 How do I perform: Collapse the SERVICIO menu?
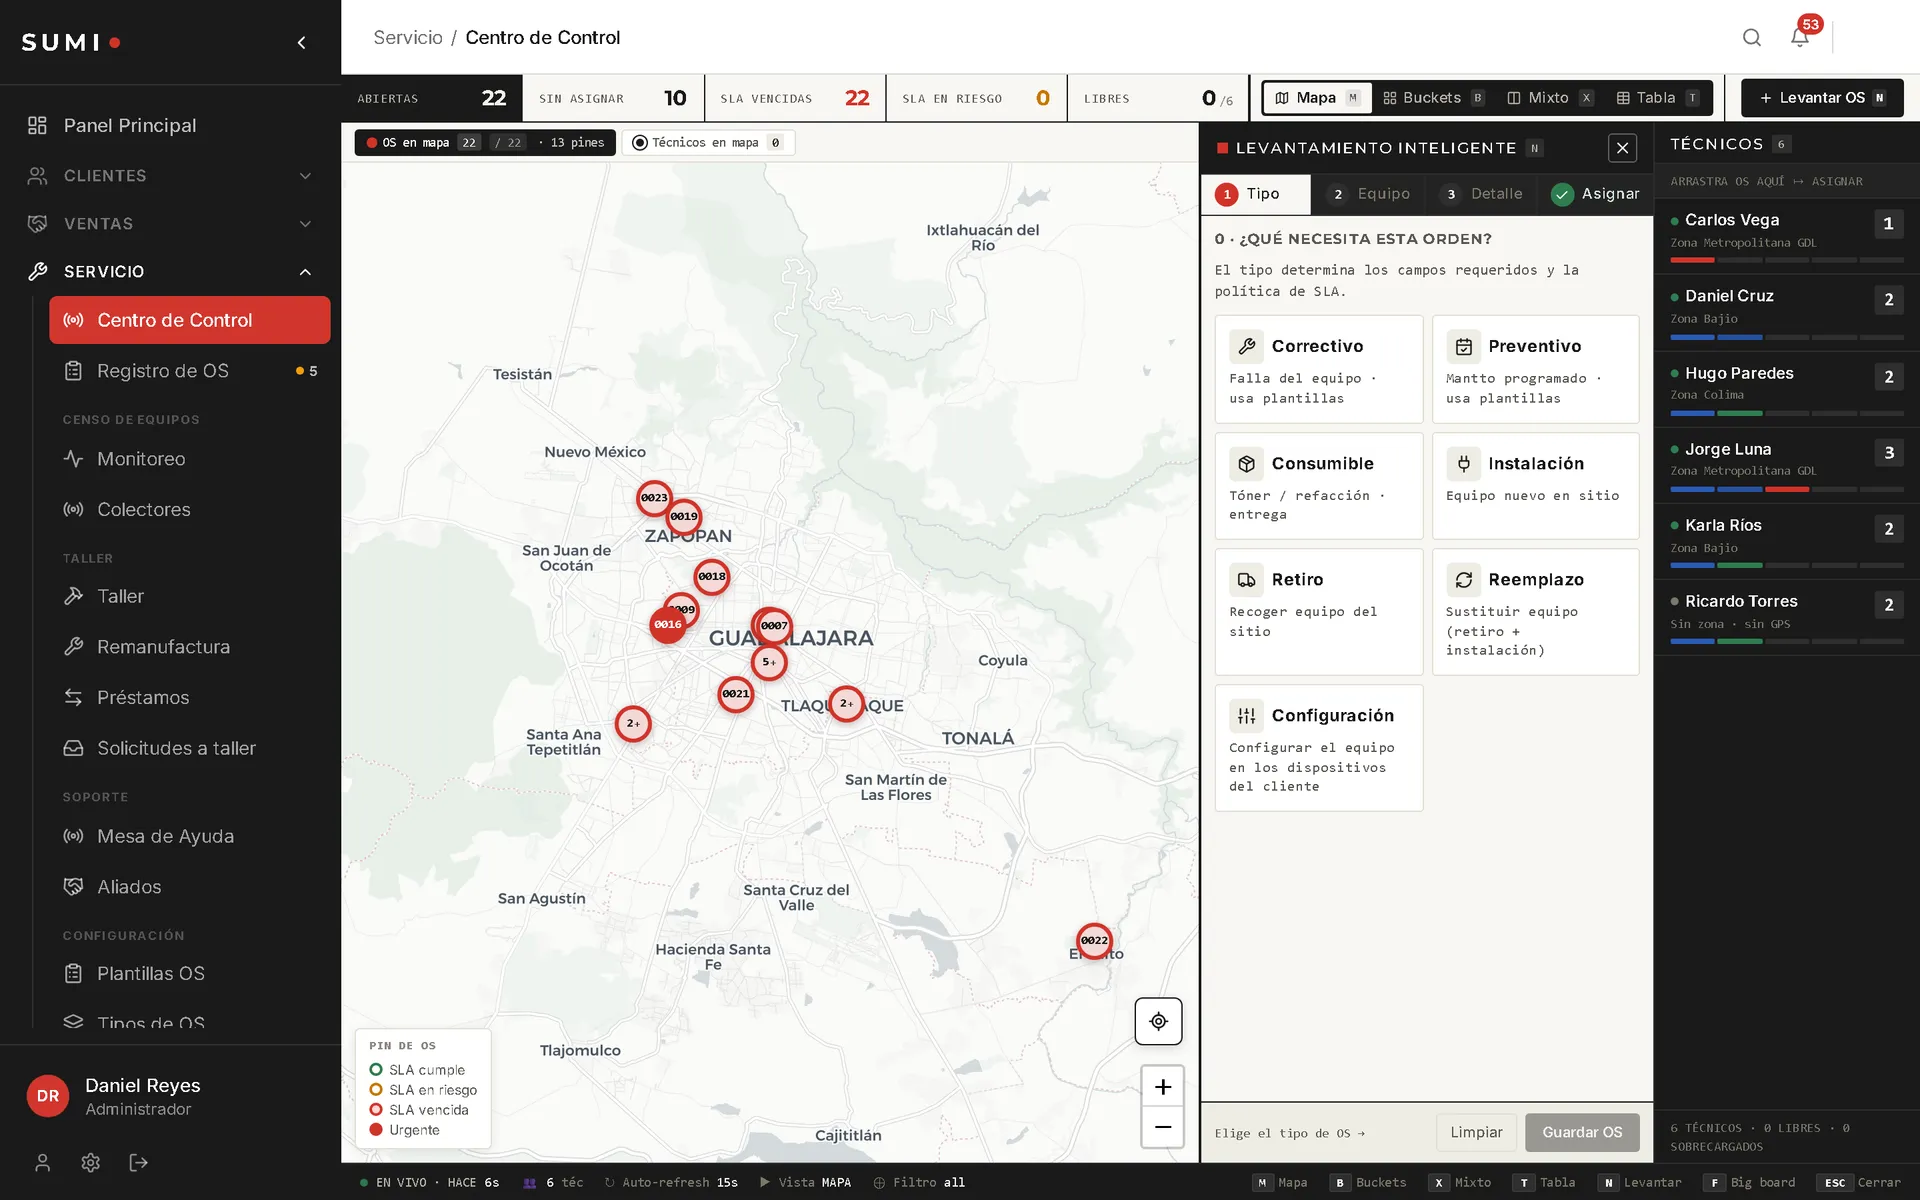point(170,272)
